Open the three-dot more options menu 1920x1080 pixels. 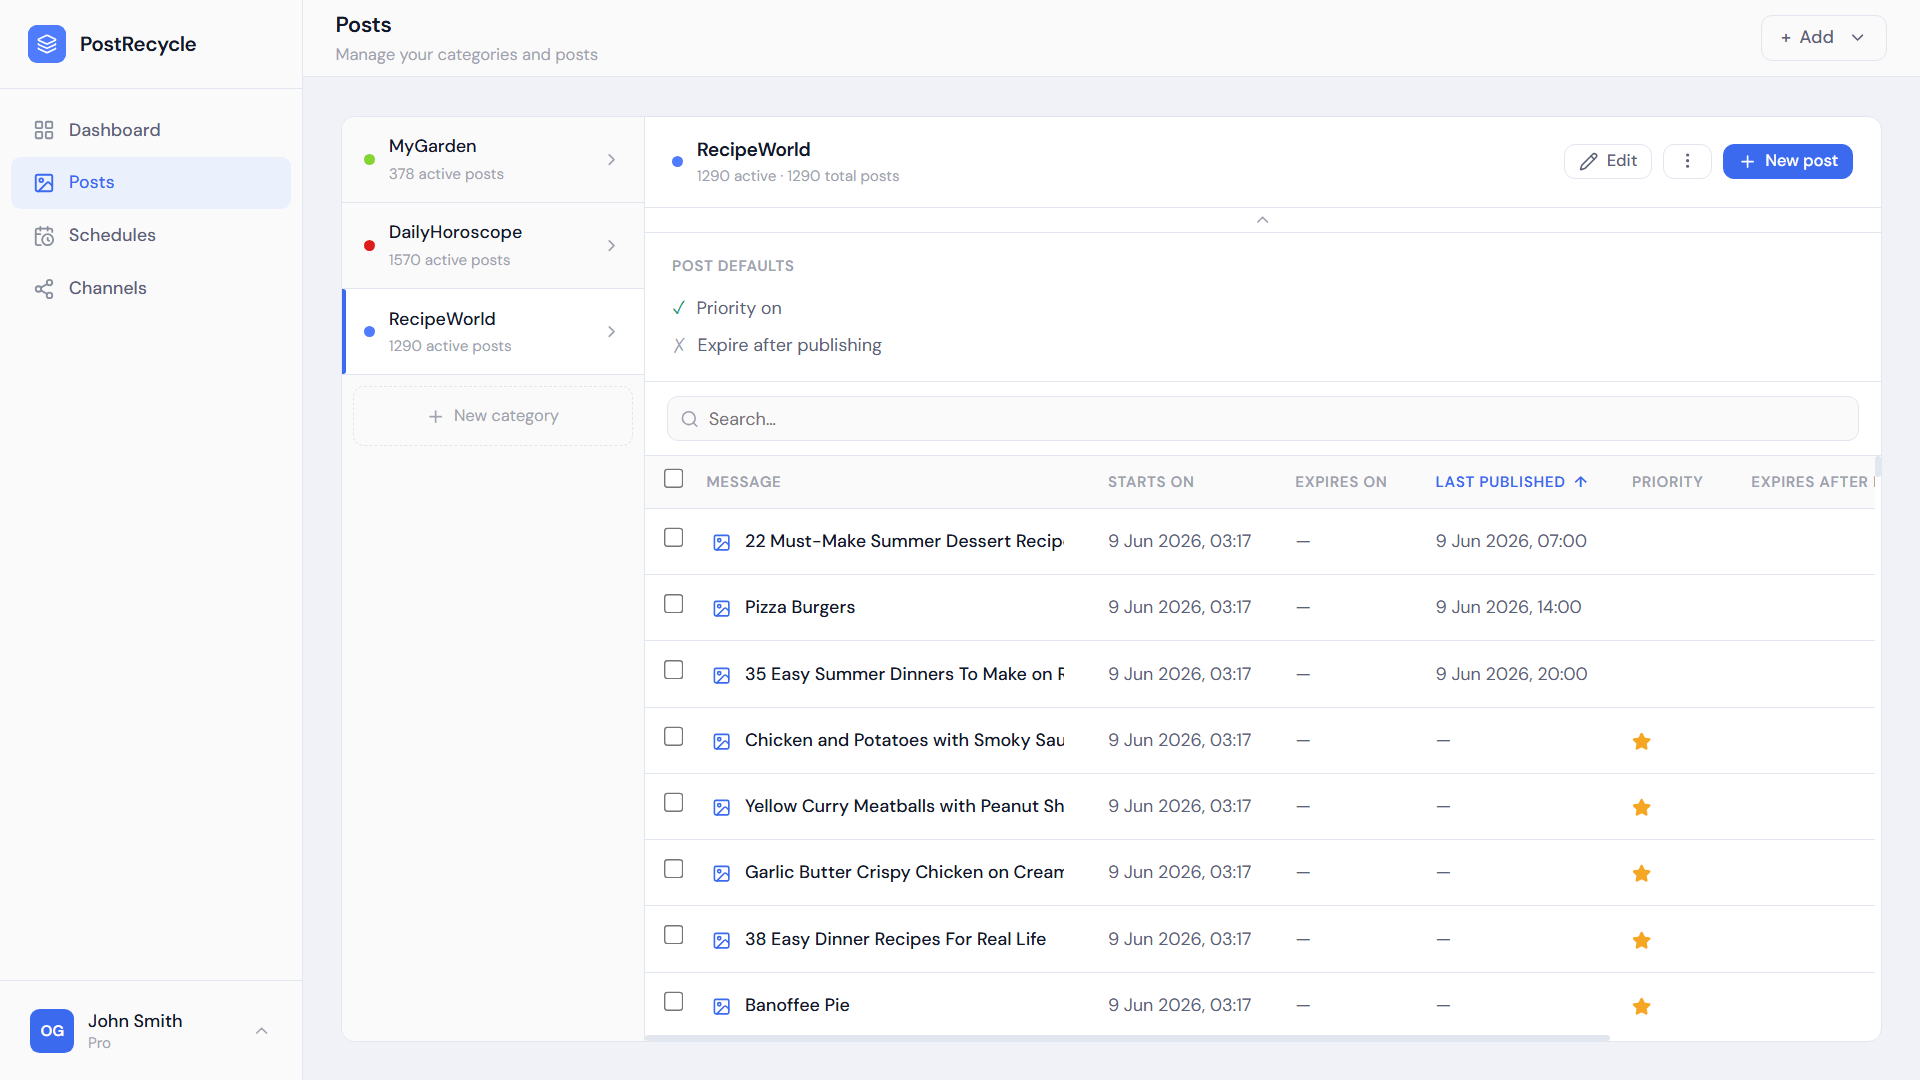click(x=1687, y=161)
